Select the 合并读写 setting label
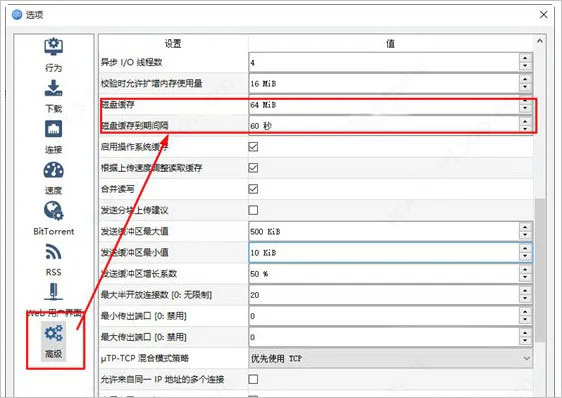Image resolution: width=562 pixels, height=398 pixels. point(118,189)
